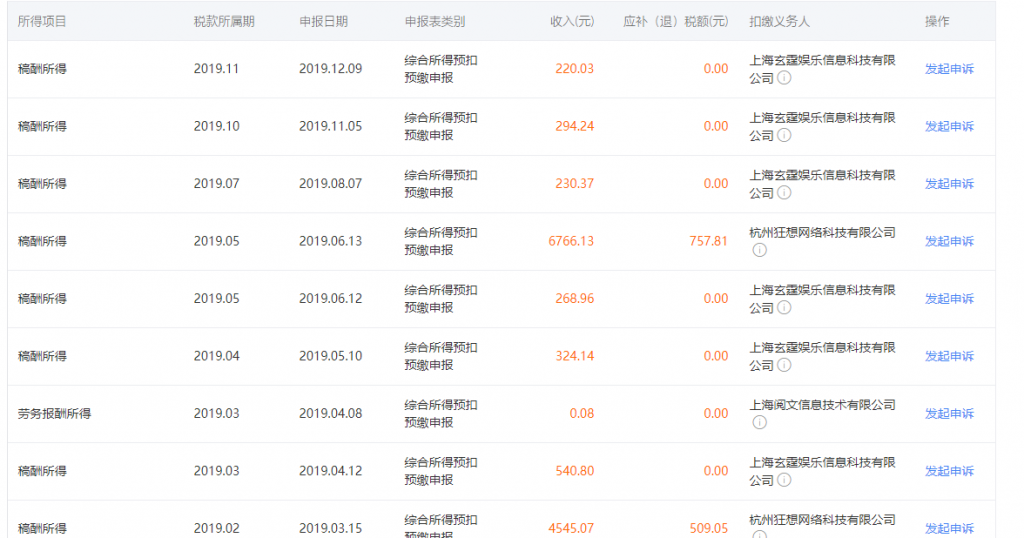Click 发起申诉 for the 4545.07 income row

click(x=949, y=528)
